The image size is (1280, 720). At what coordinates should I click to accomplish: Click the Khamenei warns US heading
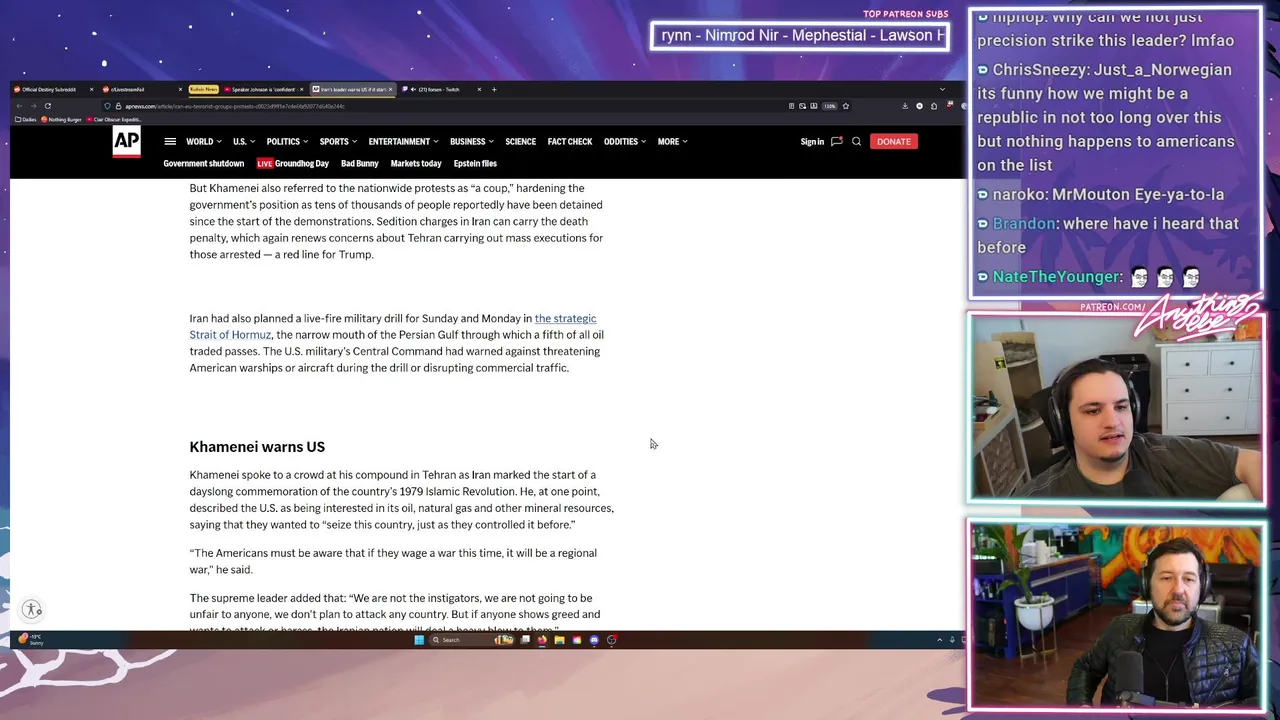coord(257,447)
